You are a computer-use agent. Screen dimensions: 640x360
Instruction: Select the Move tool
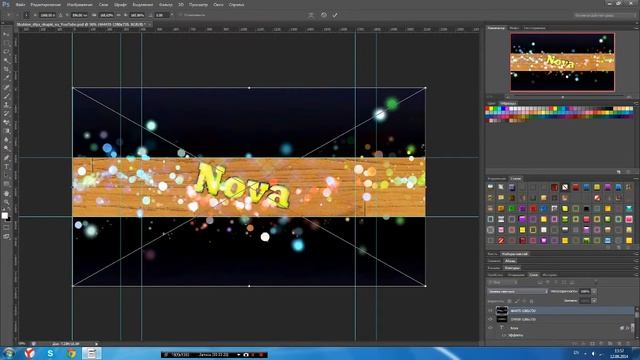pyautogui.click(x=7, y=35)
